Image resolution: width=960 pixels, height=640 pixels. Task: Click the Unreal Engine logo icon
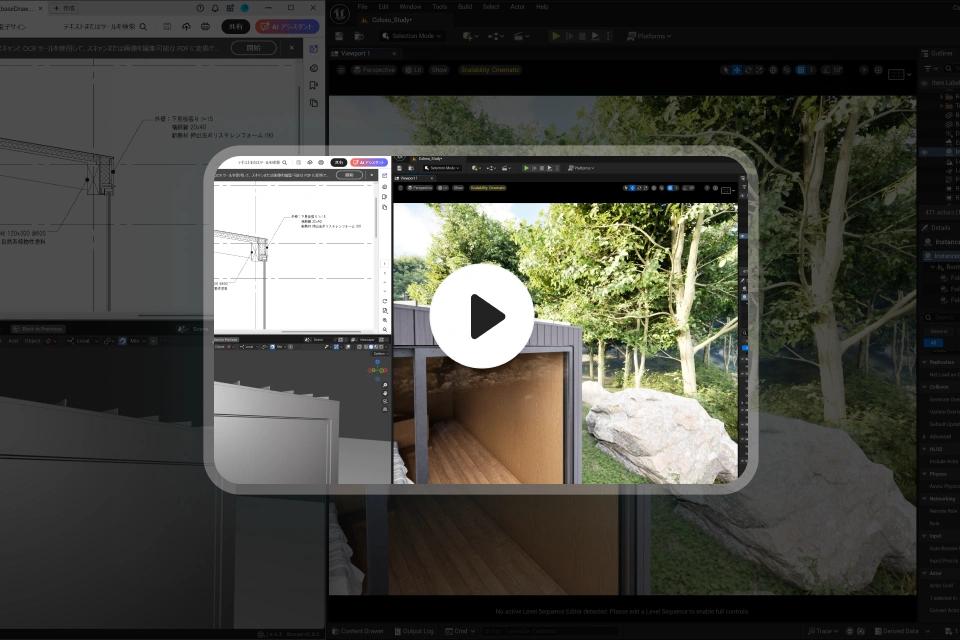[340, 13]
